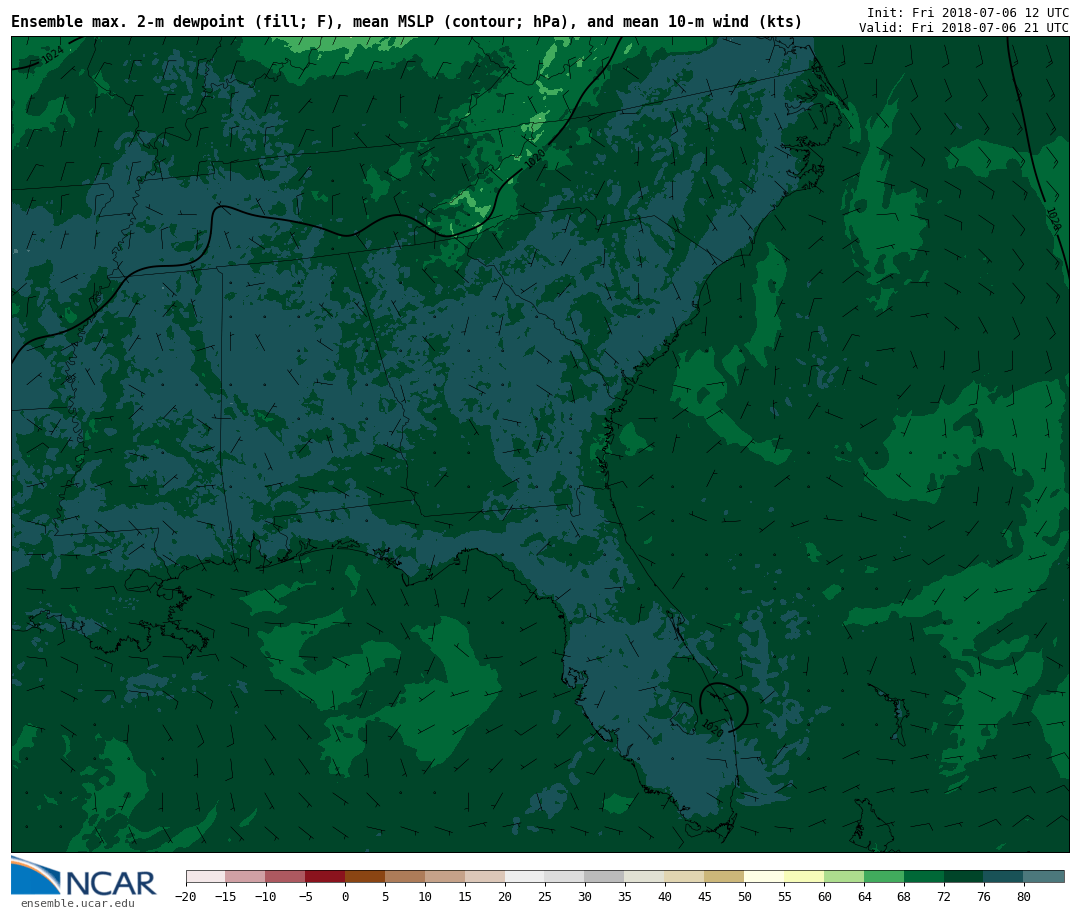The height and width of the screenshot is (915, 1080).
Task: Click the '80' colorbar label
Action: 1025,896
